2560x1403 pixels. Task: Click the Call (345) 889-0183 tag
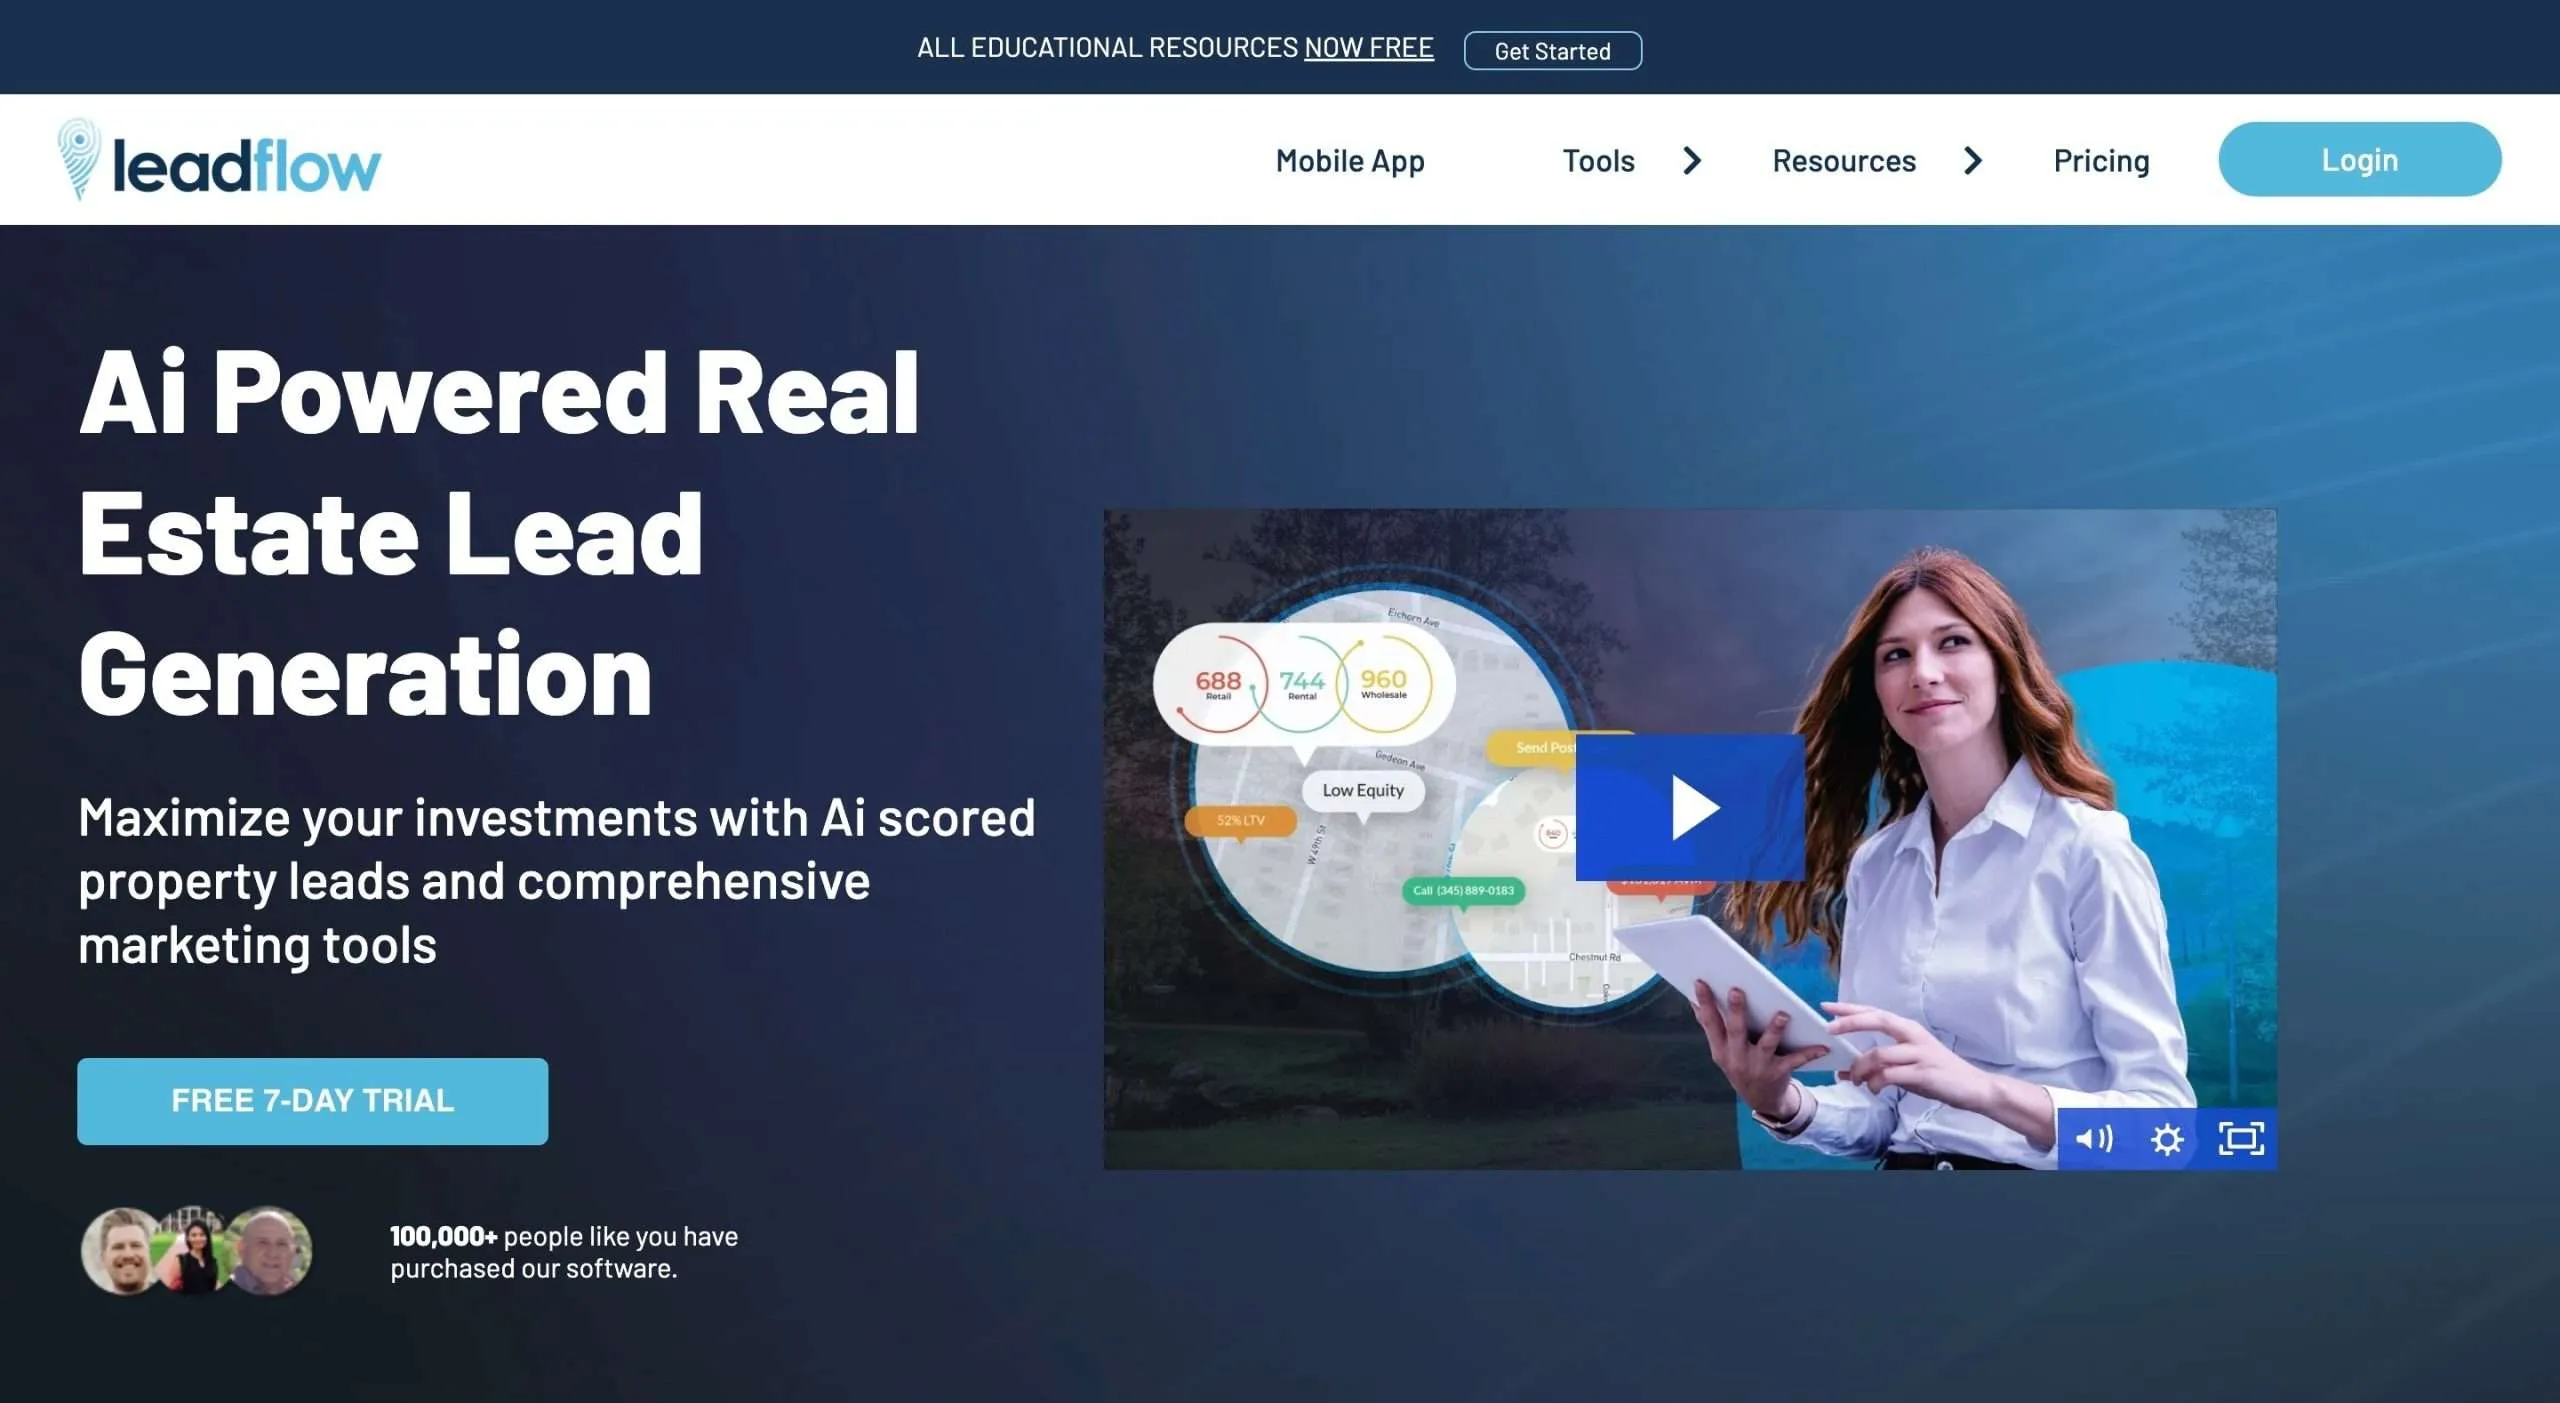point(1464,890)
